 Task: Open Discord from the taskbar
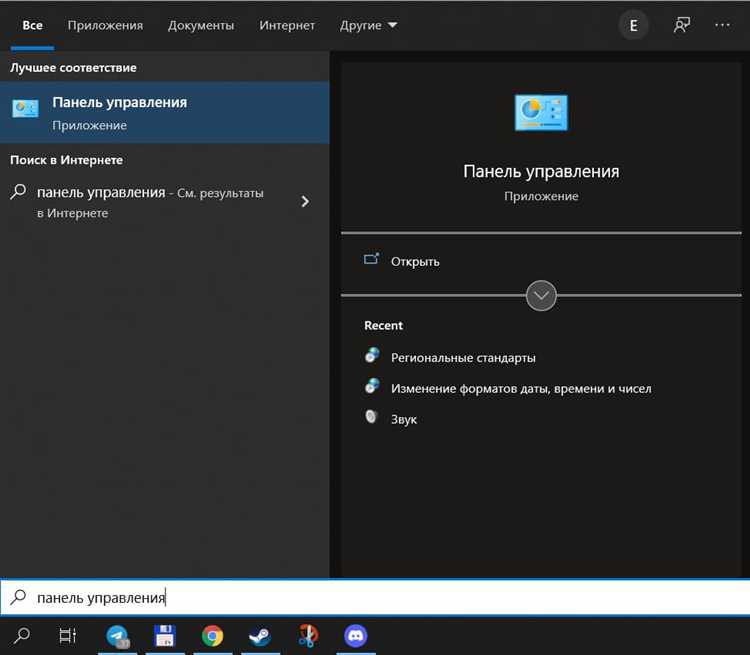pyautogui.click(x=355, y=636)
